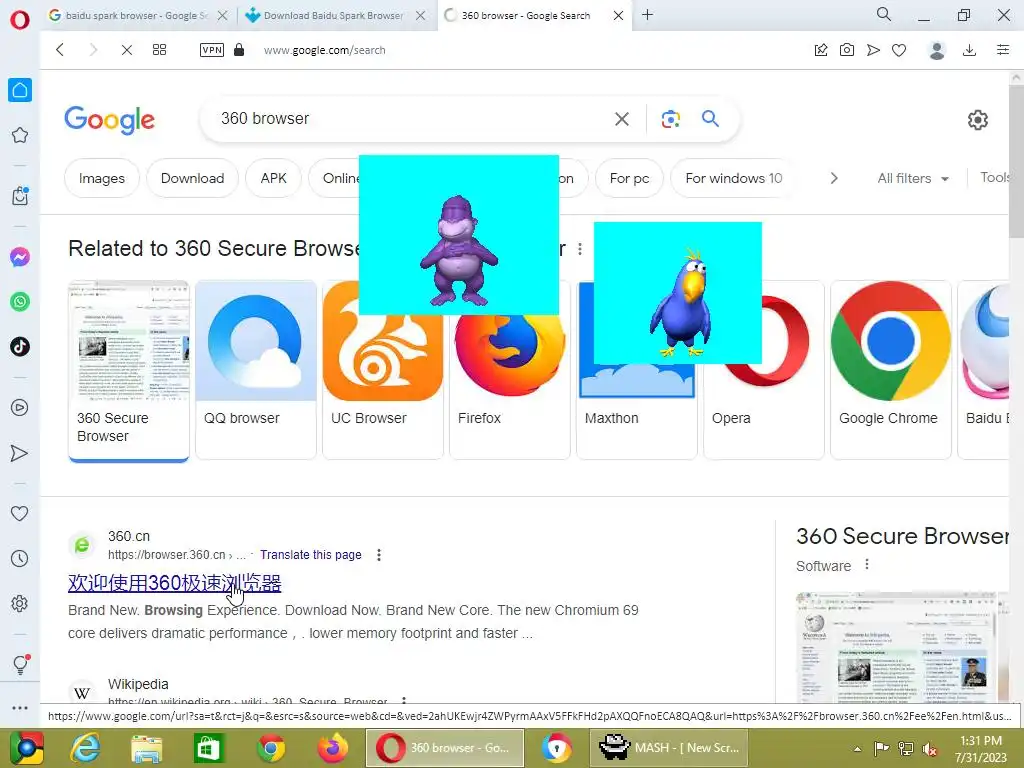Open the speed dial grid icon
The image size is (1024, 768).
pyautogui.click(x=159, y=50)
